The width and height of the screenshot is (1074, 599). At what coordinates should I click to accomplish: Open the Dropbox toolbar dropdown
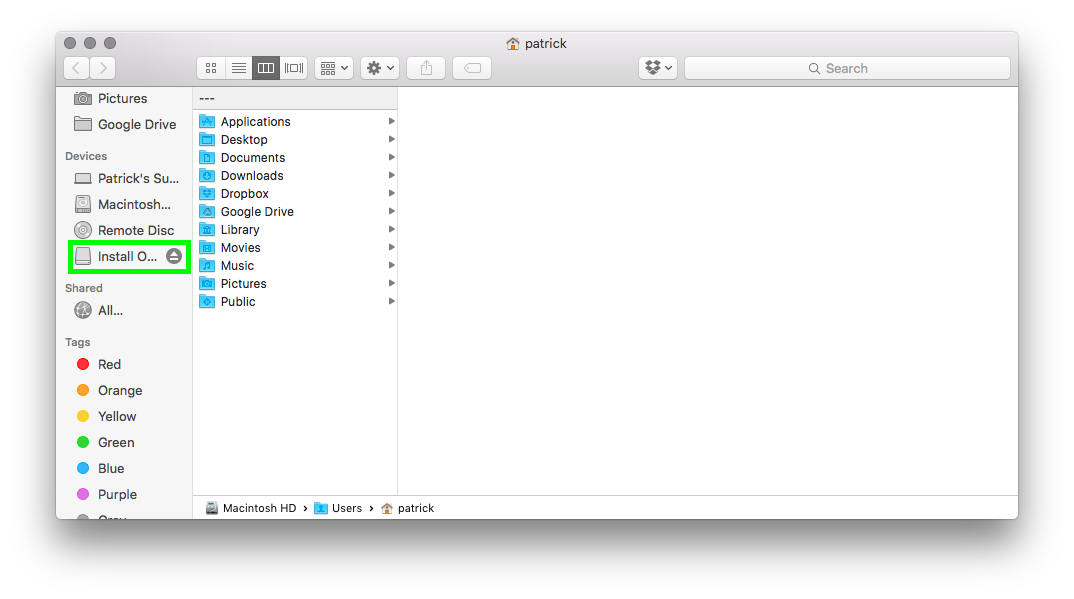[x=658, y=68]
